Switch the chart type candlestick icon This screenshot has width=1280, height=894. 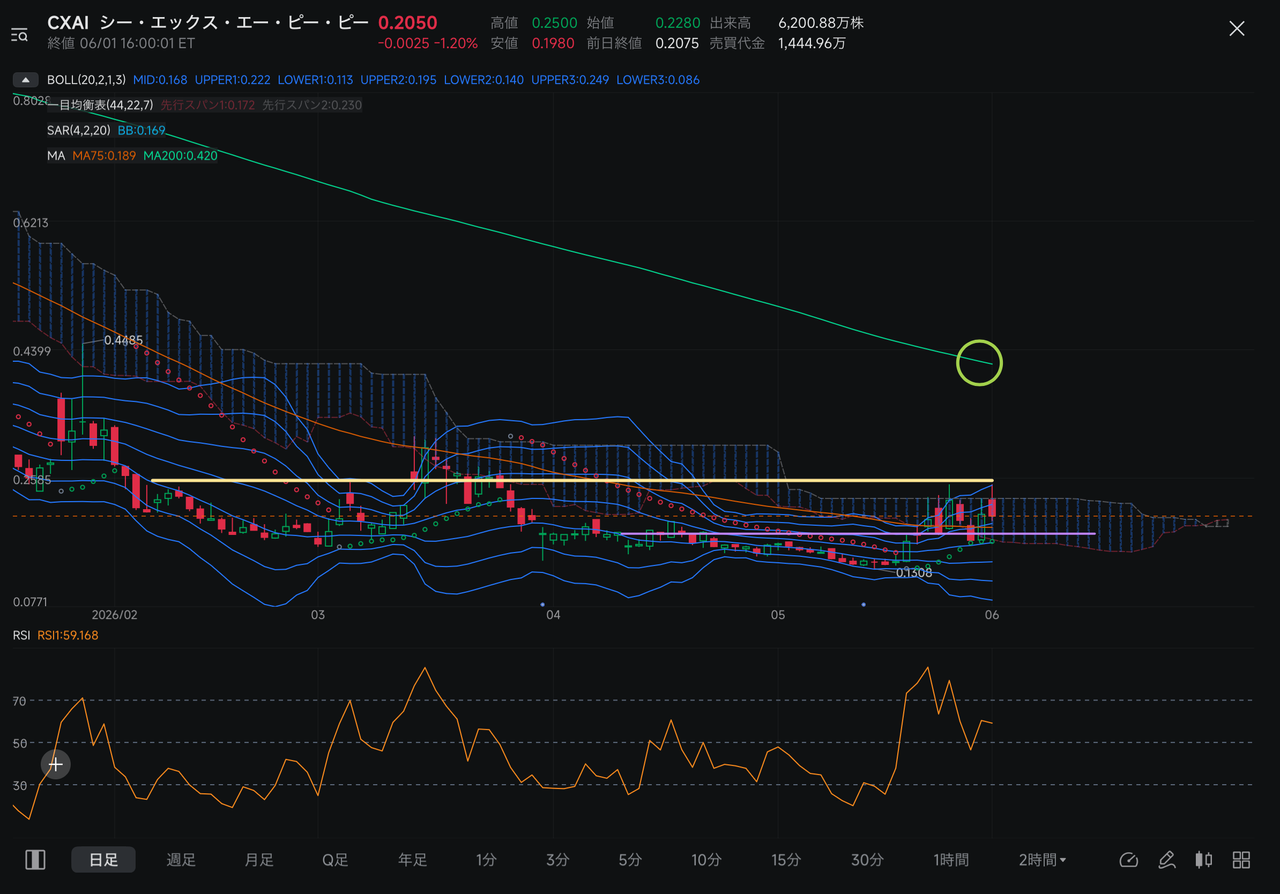(x=1204, y=860)
